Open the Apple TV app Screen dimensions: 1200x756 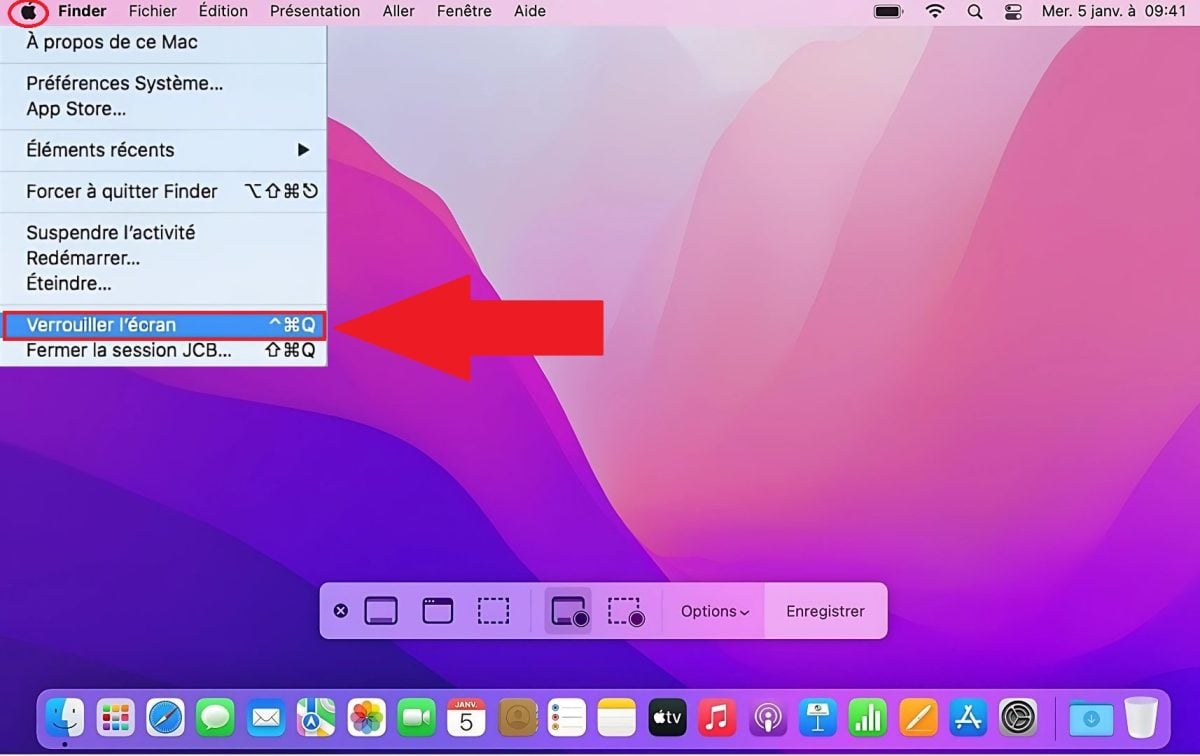click(x=668, y=717)
